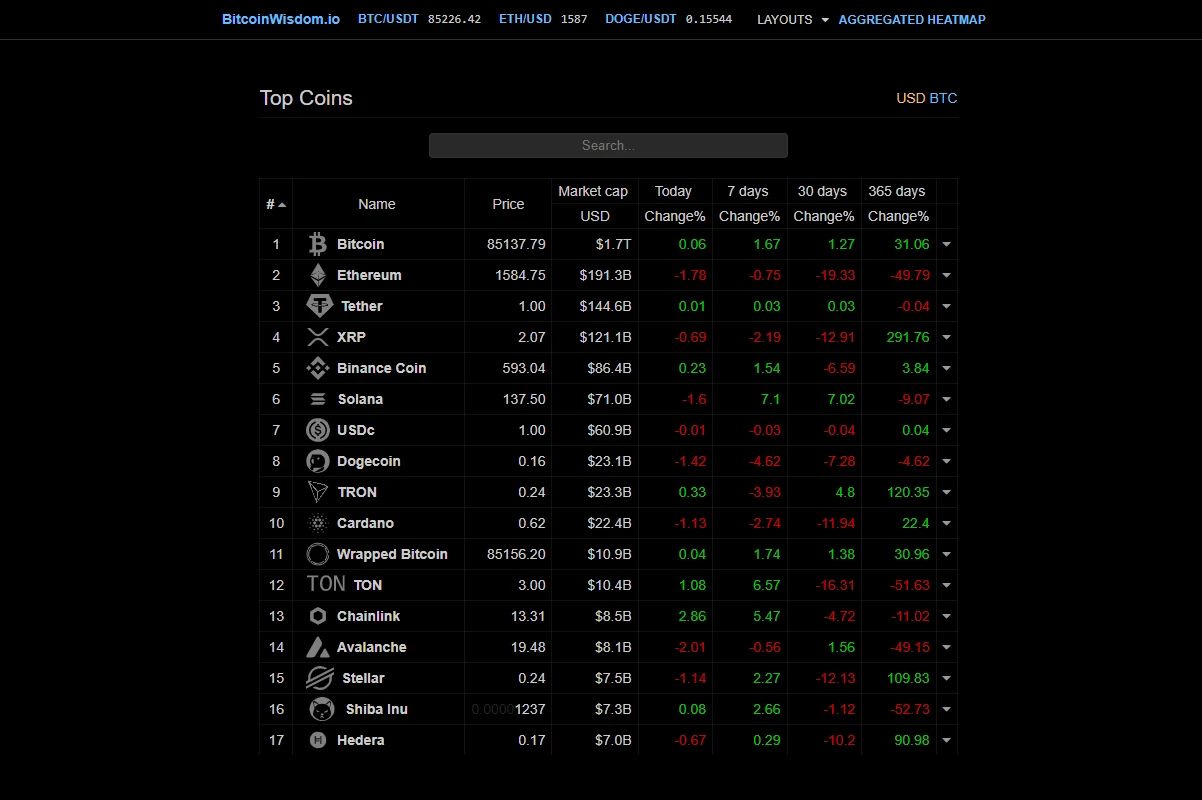Open the Wrapped Bitcoin name link

point(392,554)
